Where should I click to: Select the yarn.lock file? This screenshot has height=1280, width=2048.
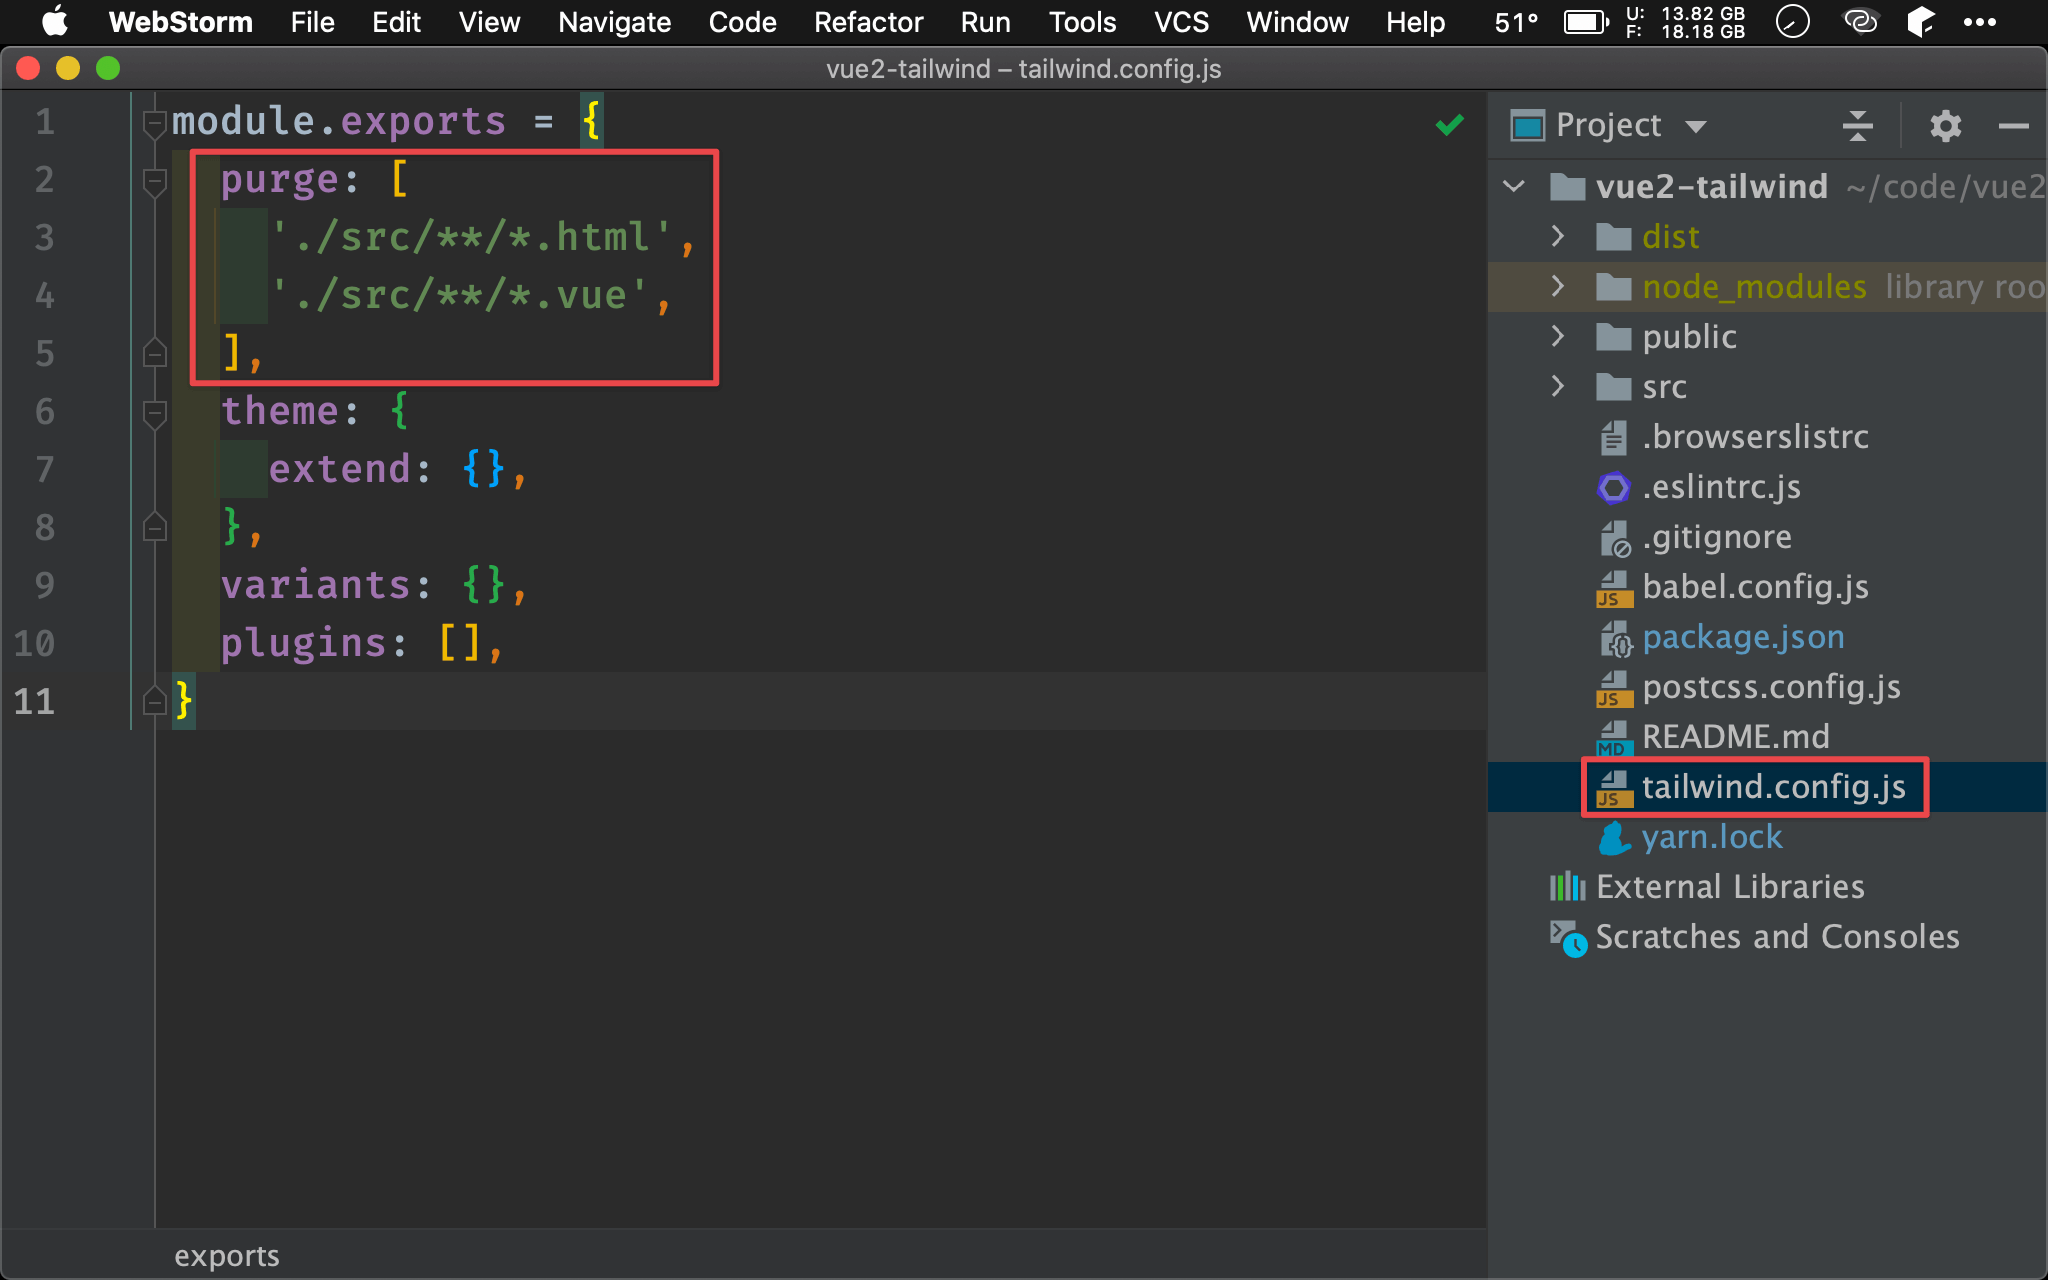click(x=1712, y=837)
